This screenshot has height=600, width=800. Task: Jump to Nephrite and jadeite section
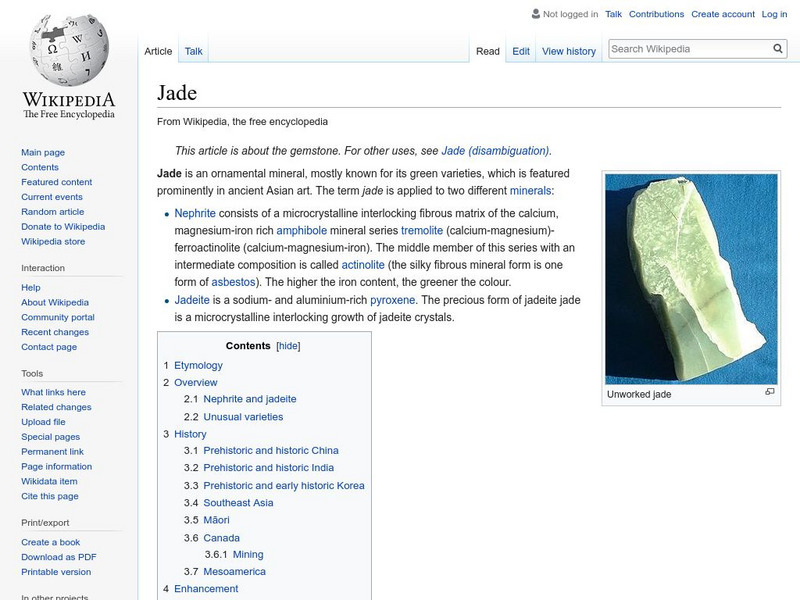[249, 399]
